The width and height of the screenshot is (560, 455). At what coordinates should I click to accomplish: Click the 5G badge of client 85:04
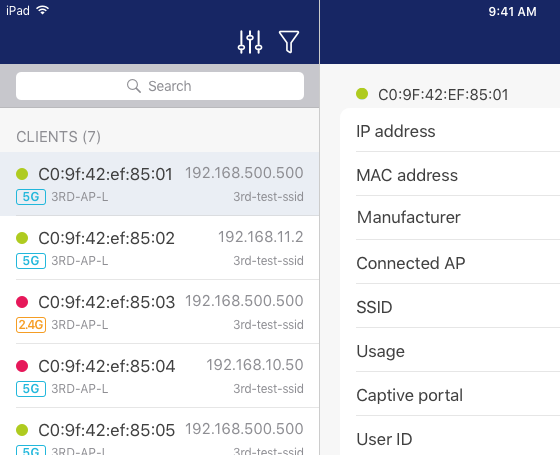click(31, 389)
